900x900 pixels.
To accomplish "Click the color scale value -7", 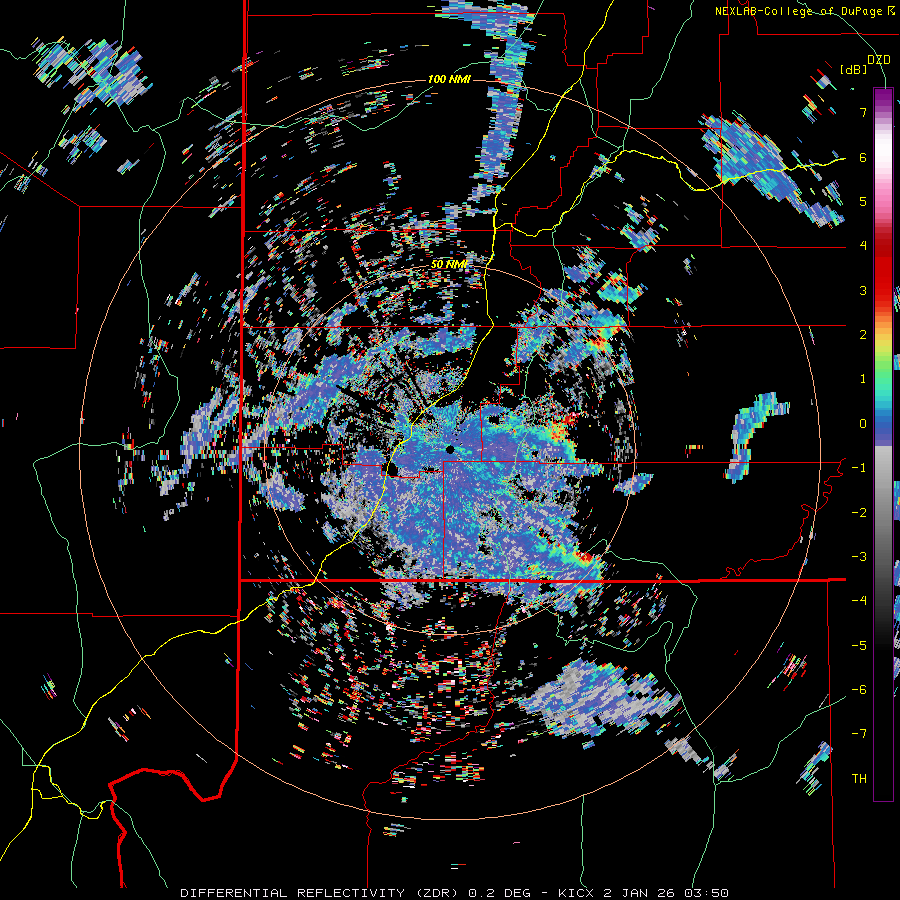I will point(859,733).
